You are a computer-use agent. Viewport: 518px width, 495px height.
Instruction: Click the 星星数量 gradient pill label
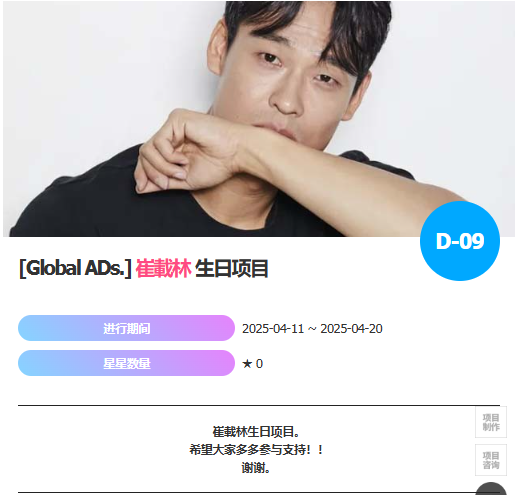(126, 363)
